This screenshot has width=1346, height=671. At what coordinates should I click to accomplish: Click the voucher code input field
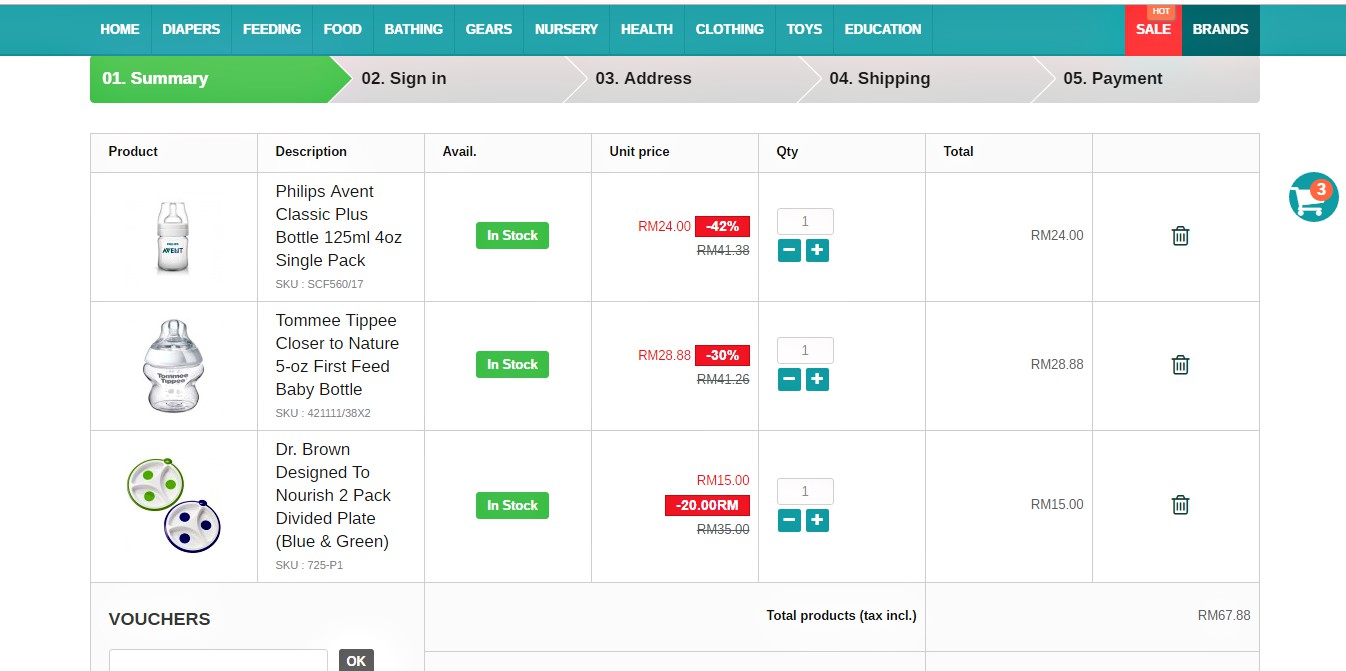tap(218, 660)
